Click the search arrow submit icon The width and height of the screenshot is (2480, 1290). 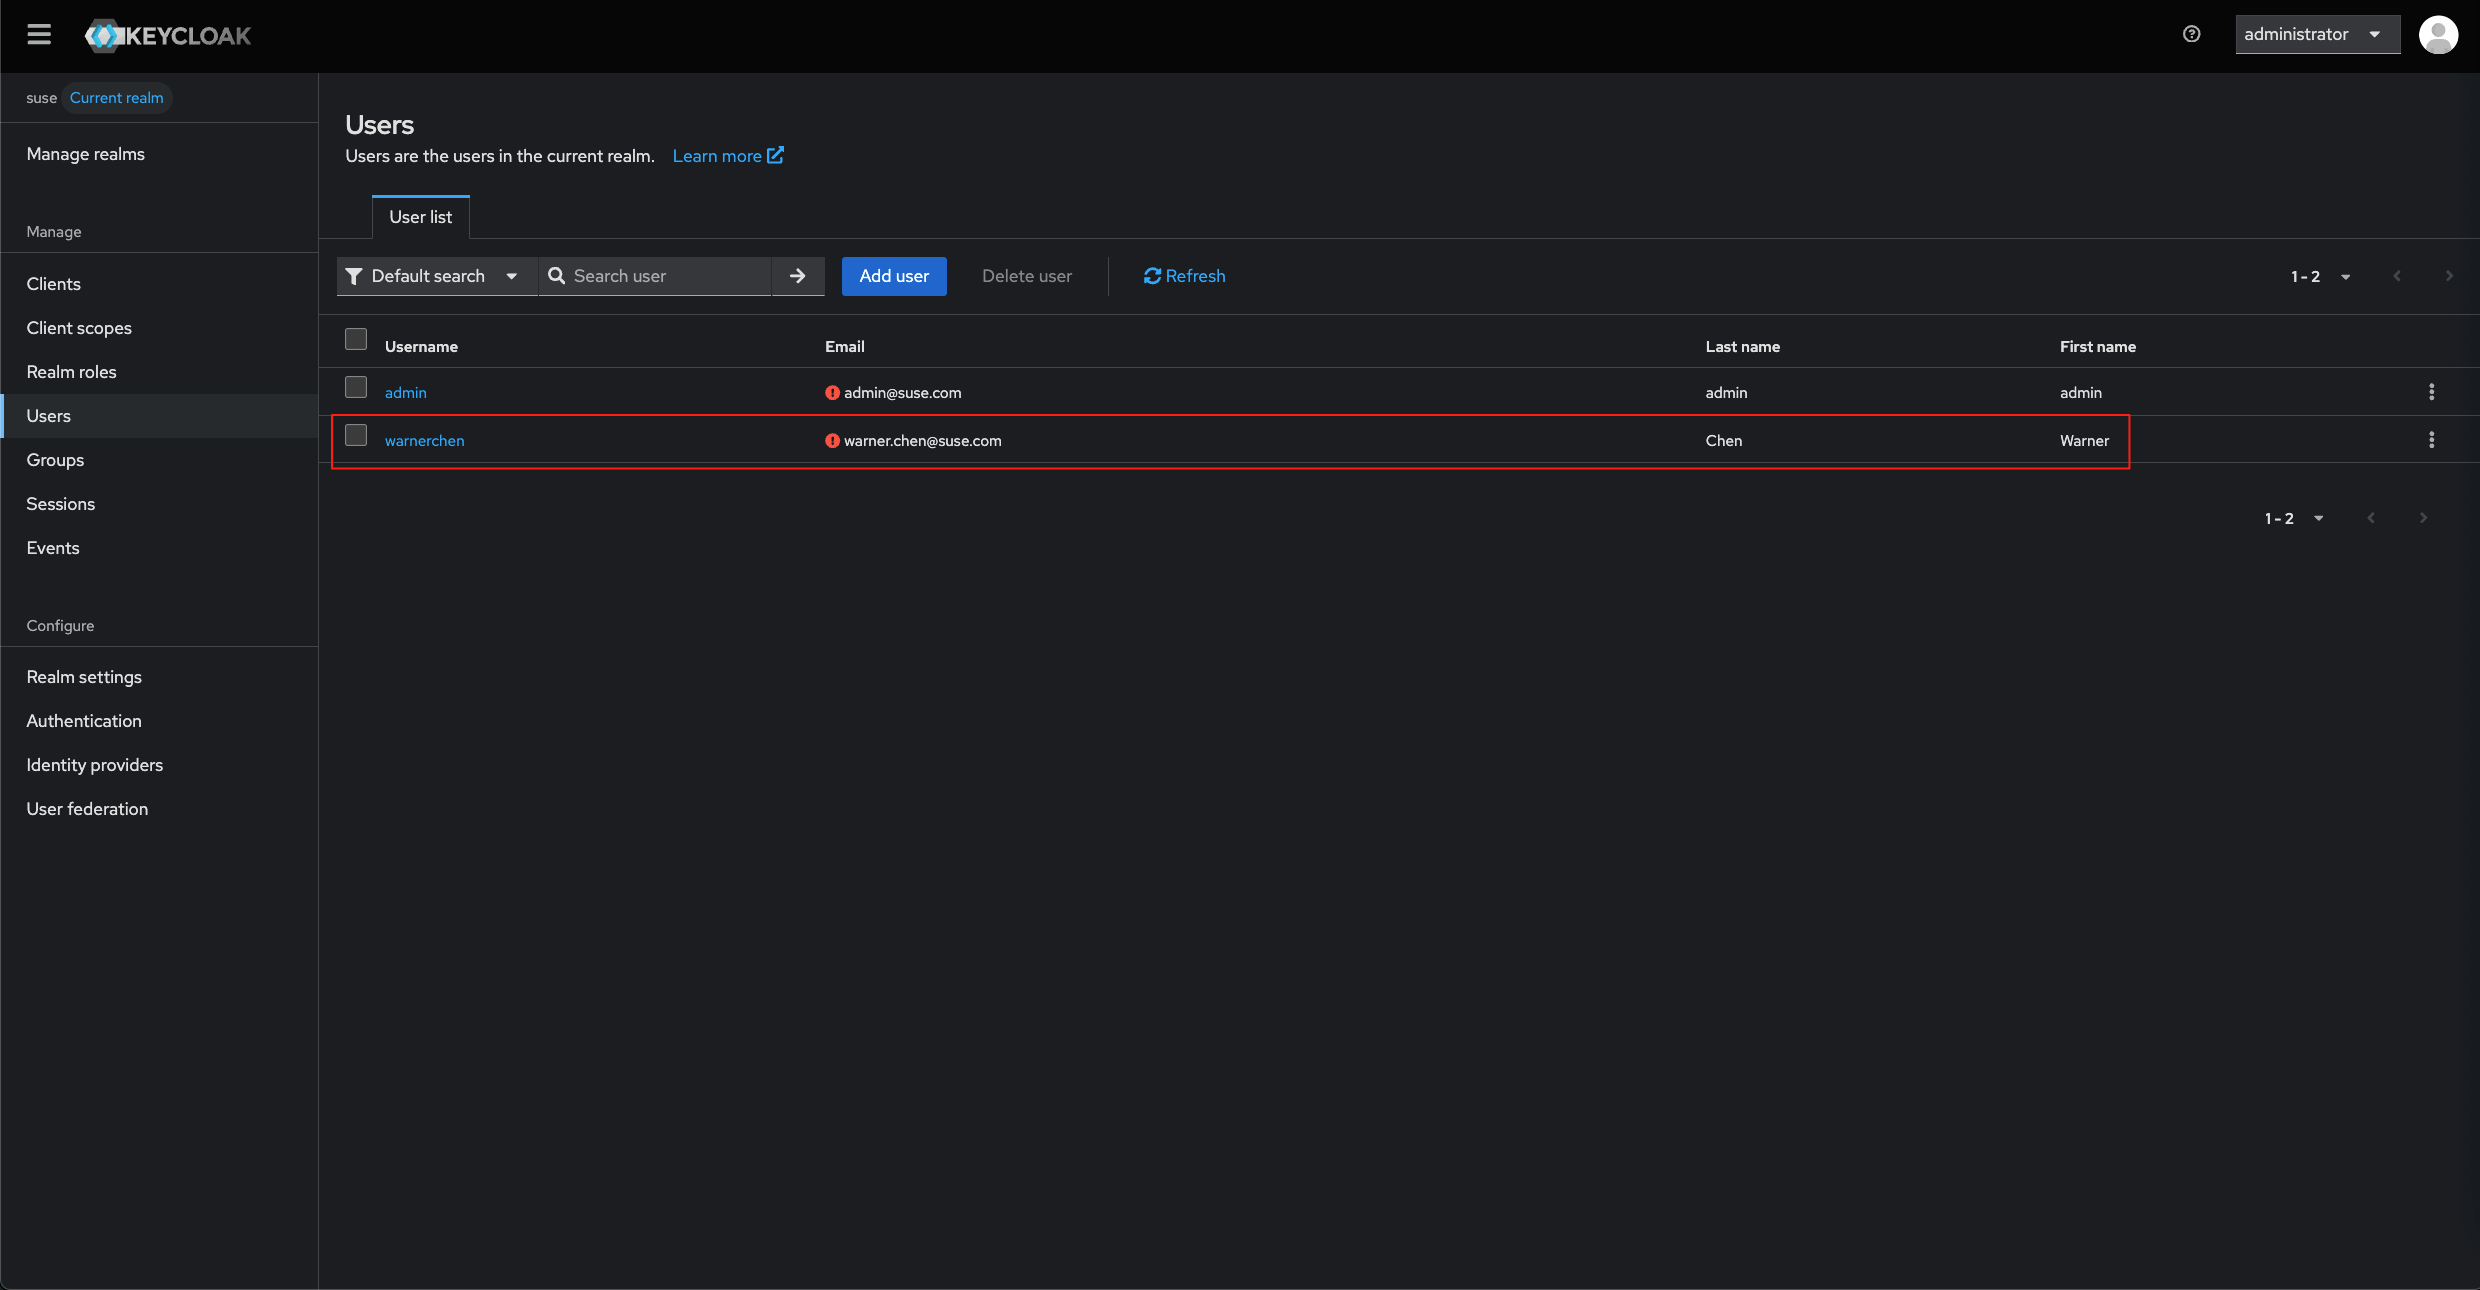pyautogui.click(x=797, y=276)
